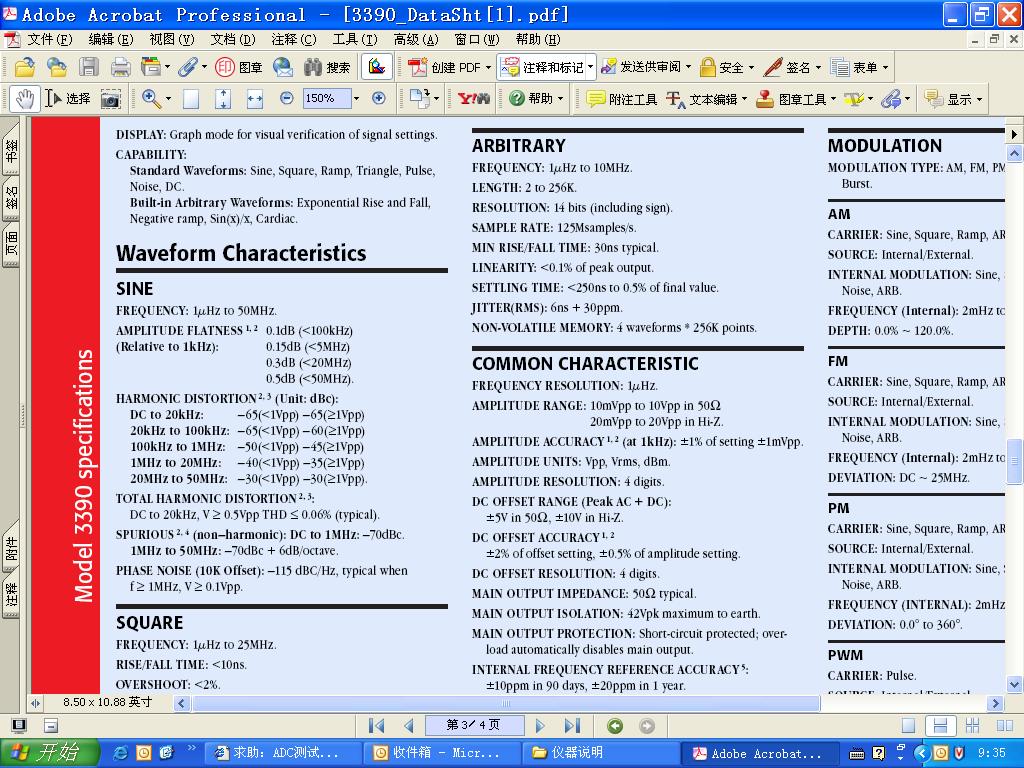
Task: Click the Windows 开始 Start button
Action: pyautogui.click(x=50, y=753)
